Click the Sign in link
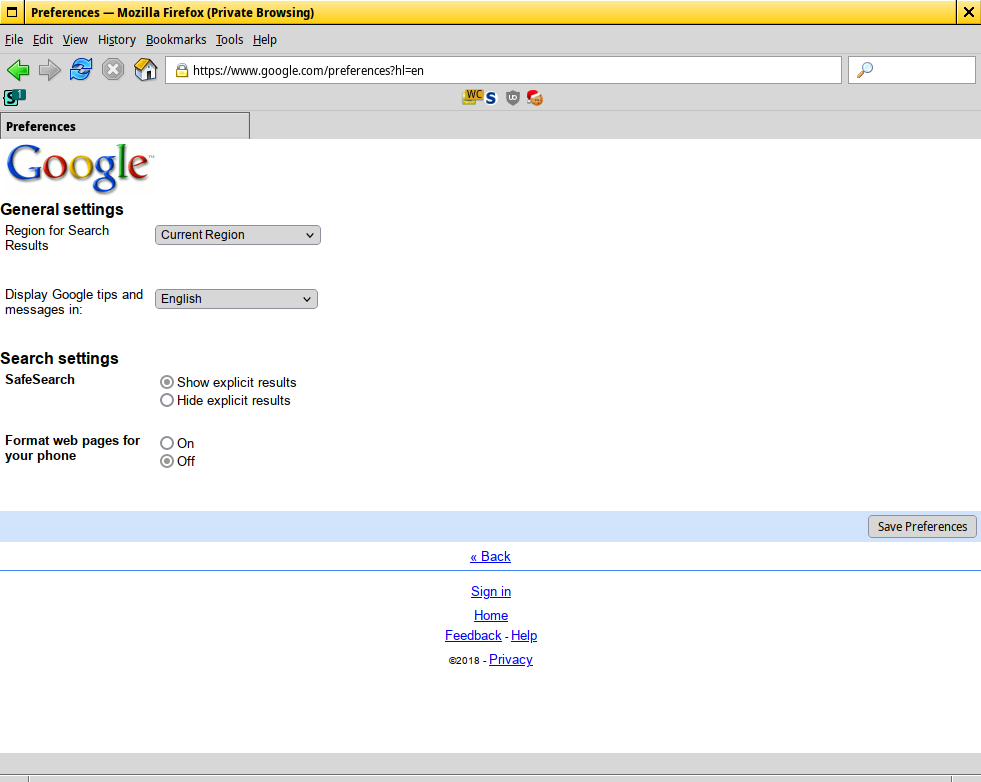981x782 pixels. pos(491,591)
